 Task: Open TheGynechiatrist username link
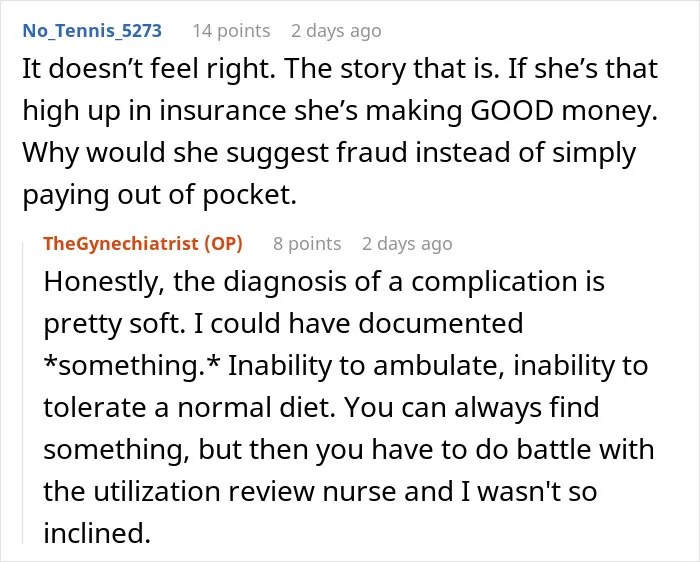[121, 244]
